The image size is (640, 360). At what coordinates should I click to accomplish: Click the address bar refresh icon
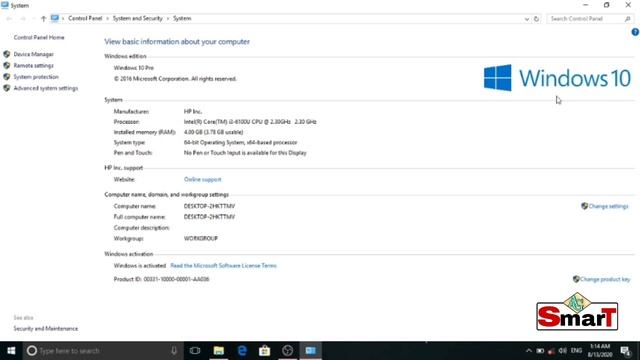tap(536, 19)
